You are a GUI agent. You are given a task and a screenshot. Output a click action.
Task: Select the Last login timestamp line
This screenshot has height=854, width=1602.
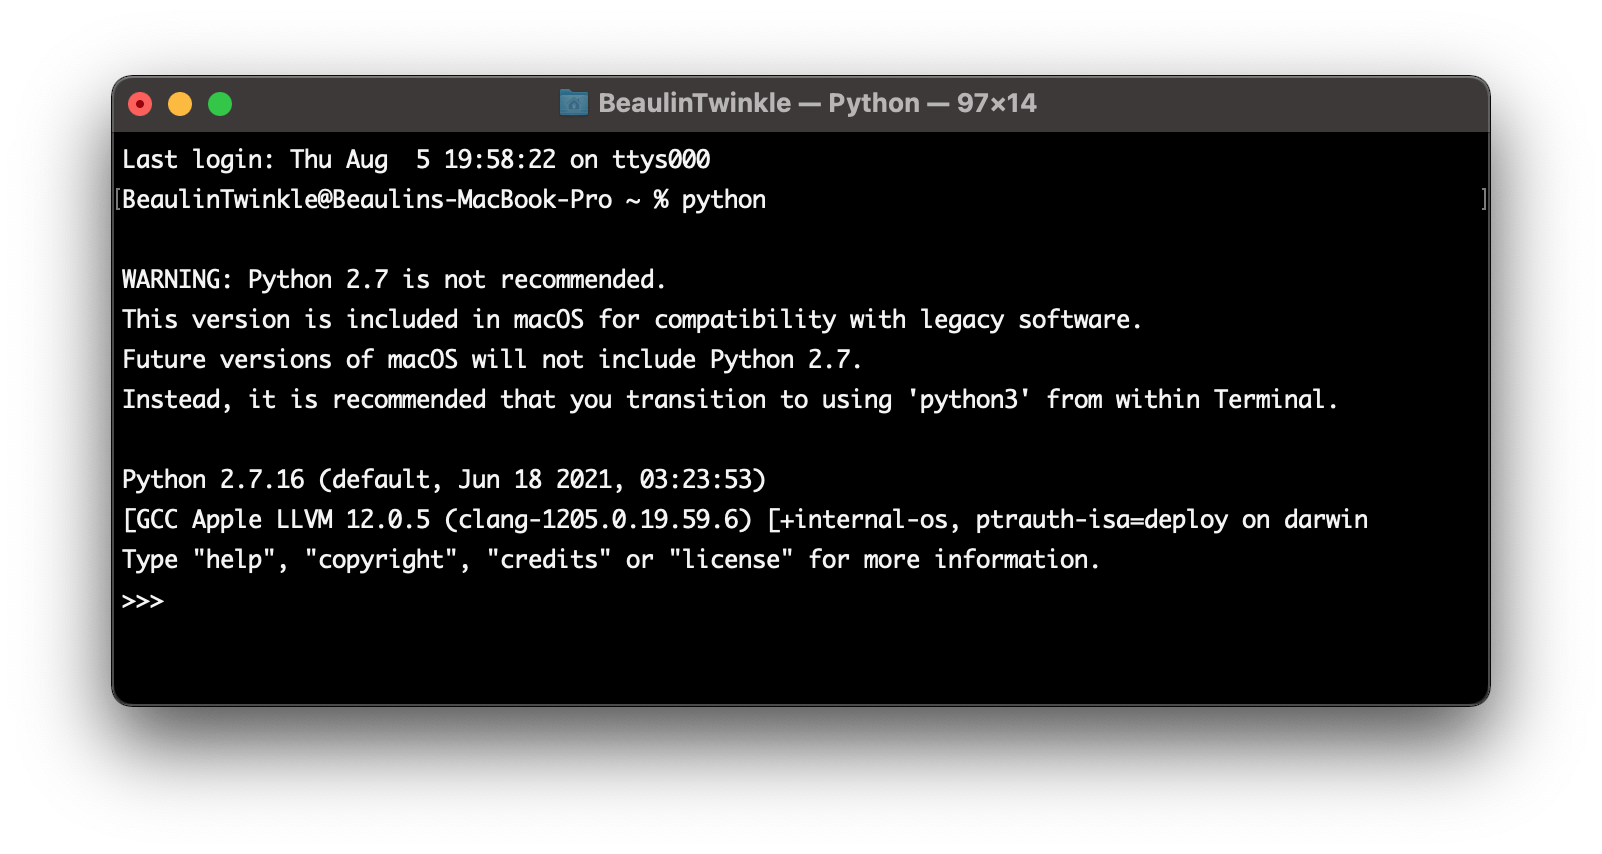coord(415,159)
